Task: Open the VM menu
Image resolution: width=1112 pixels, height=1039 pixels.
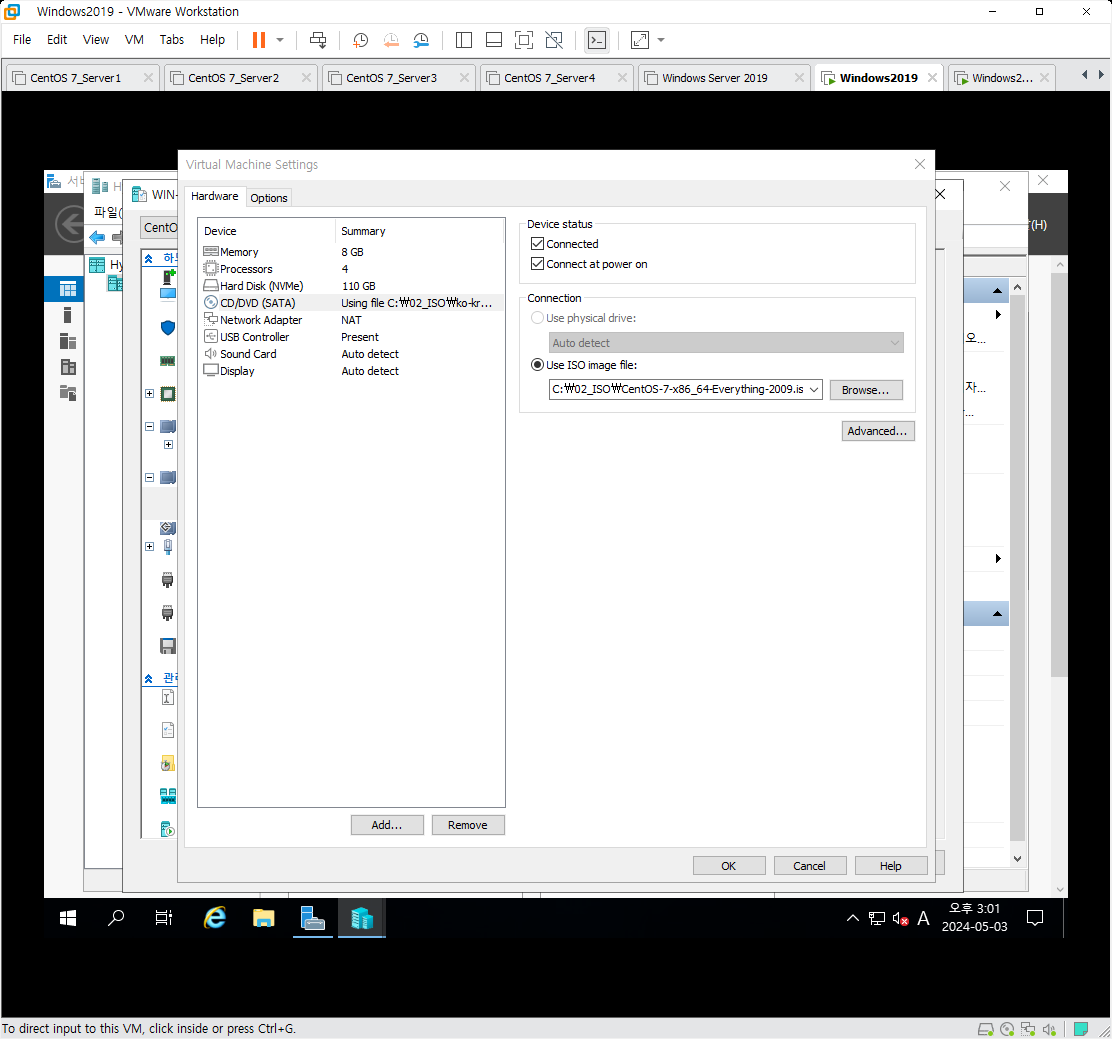Action: click(x=134, y=40)
